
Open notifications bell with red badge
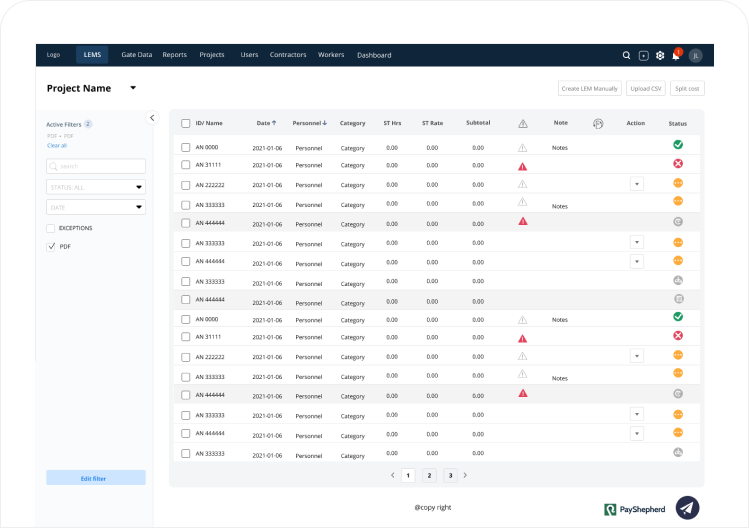[x=676, y=56]
